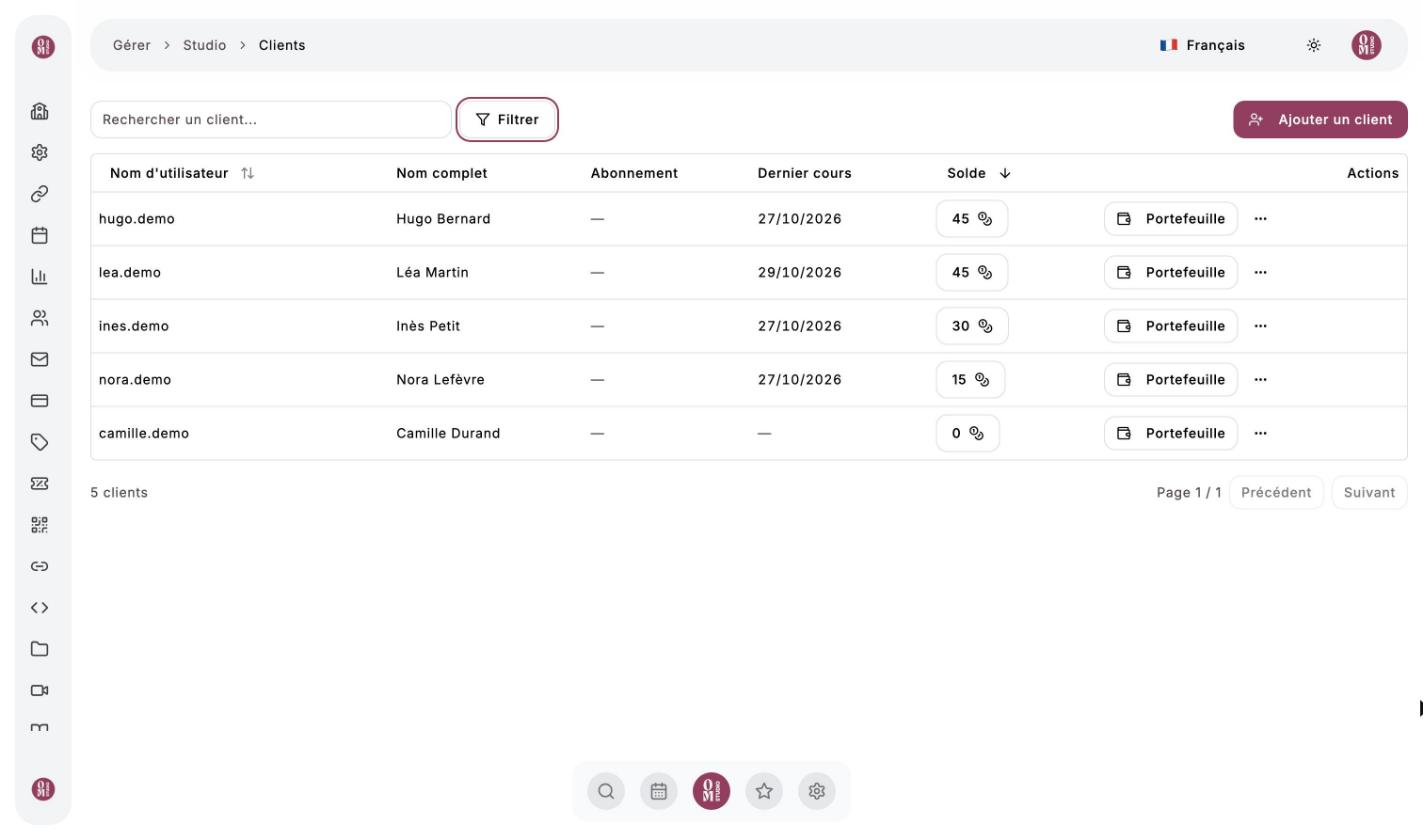Open the users/clients sidebar icon
The height and width of the screenshot is (840, 1423).
pos(40,318)
